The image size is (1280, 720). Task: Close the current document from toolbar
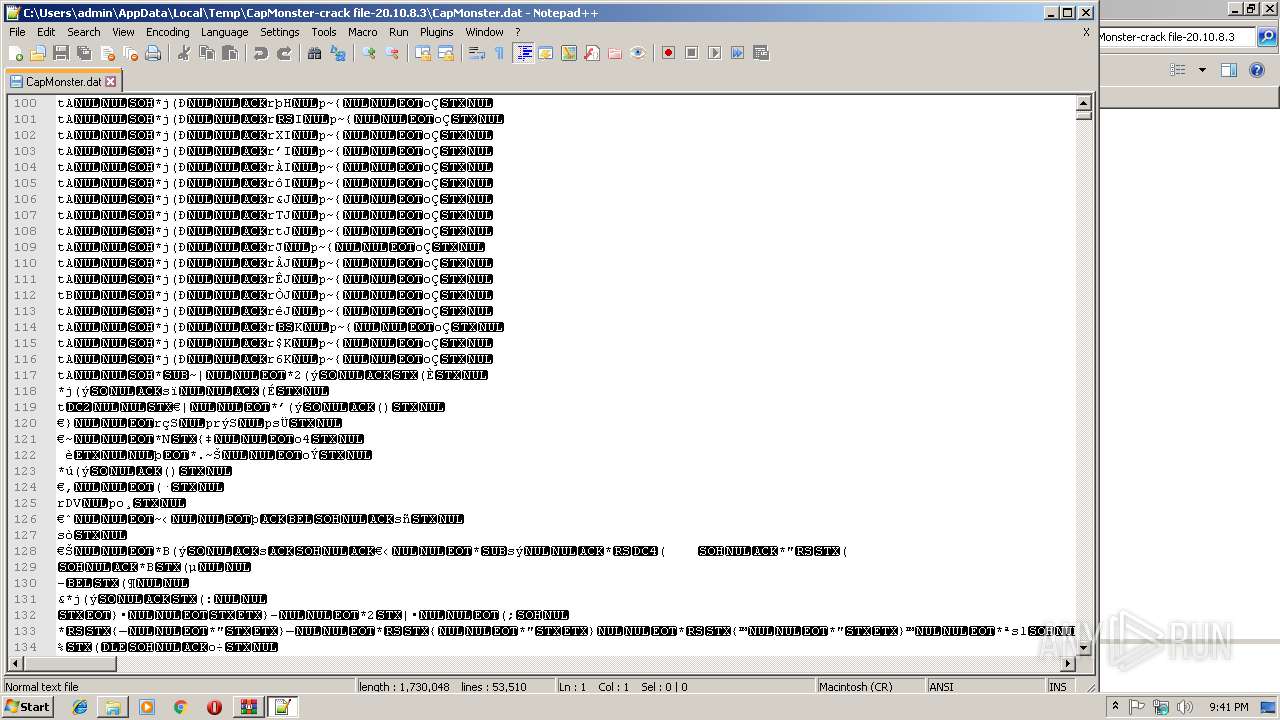point(107,53)
